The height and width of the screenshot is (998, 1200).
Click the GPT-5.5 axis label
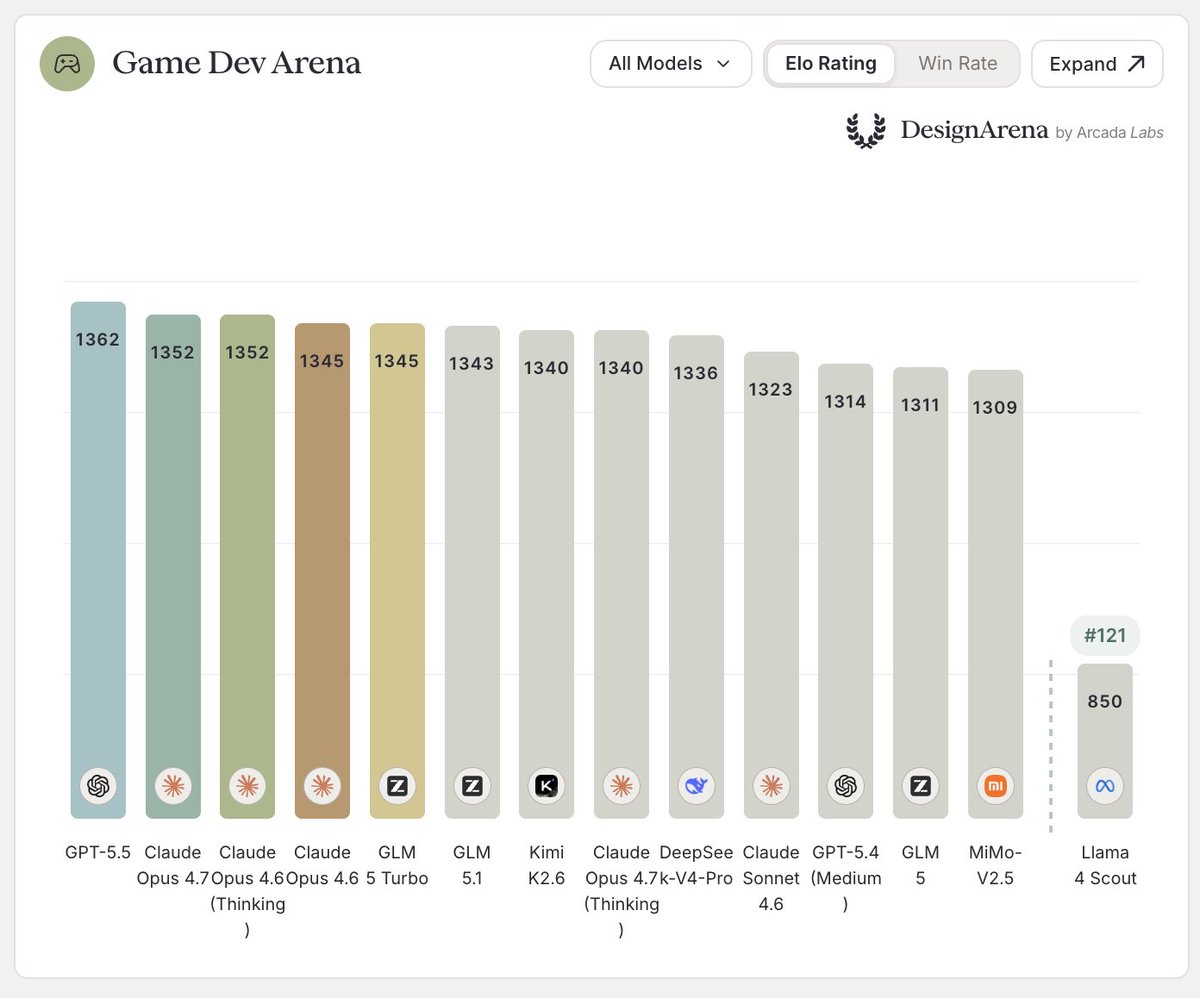[x=98, y=853]
